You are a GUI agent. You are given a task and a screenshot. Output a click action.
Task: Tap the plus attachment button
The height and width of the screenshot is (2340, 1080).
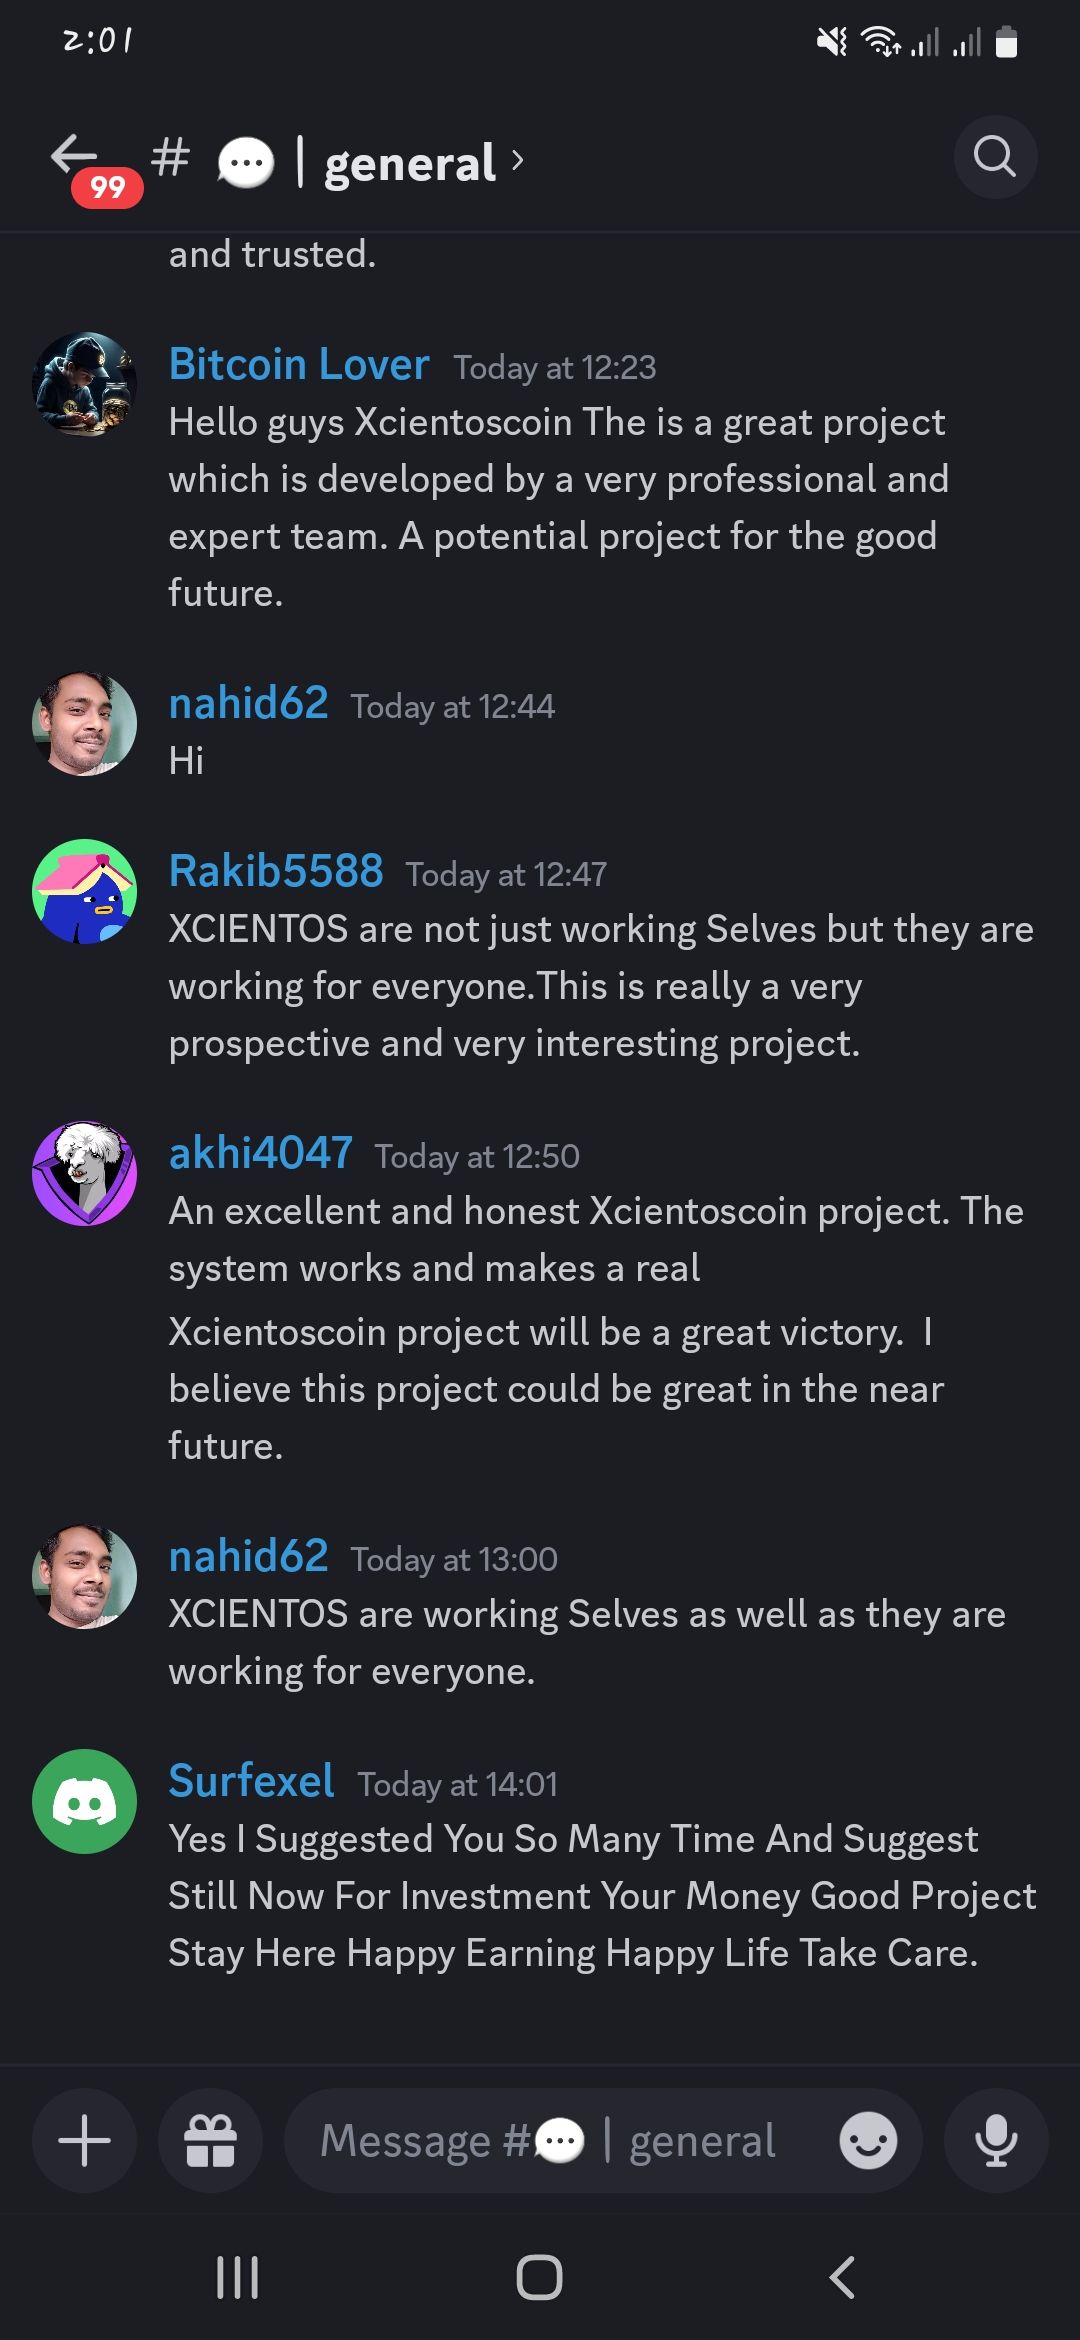(85, 2141)
